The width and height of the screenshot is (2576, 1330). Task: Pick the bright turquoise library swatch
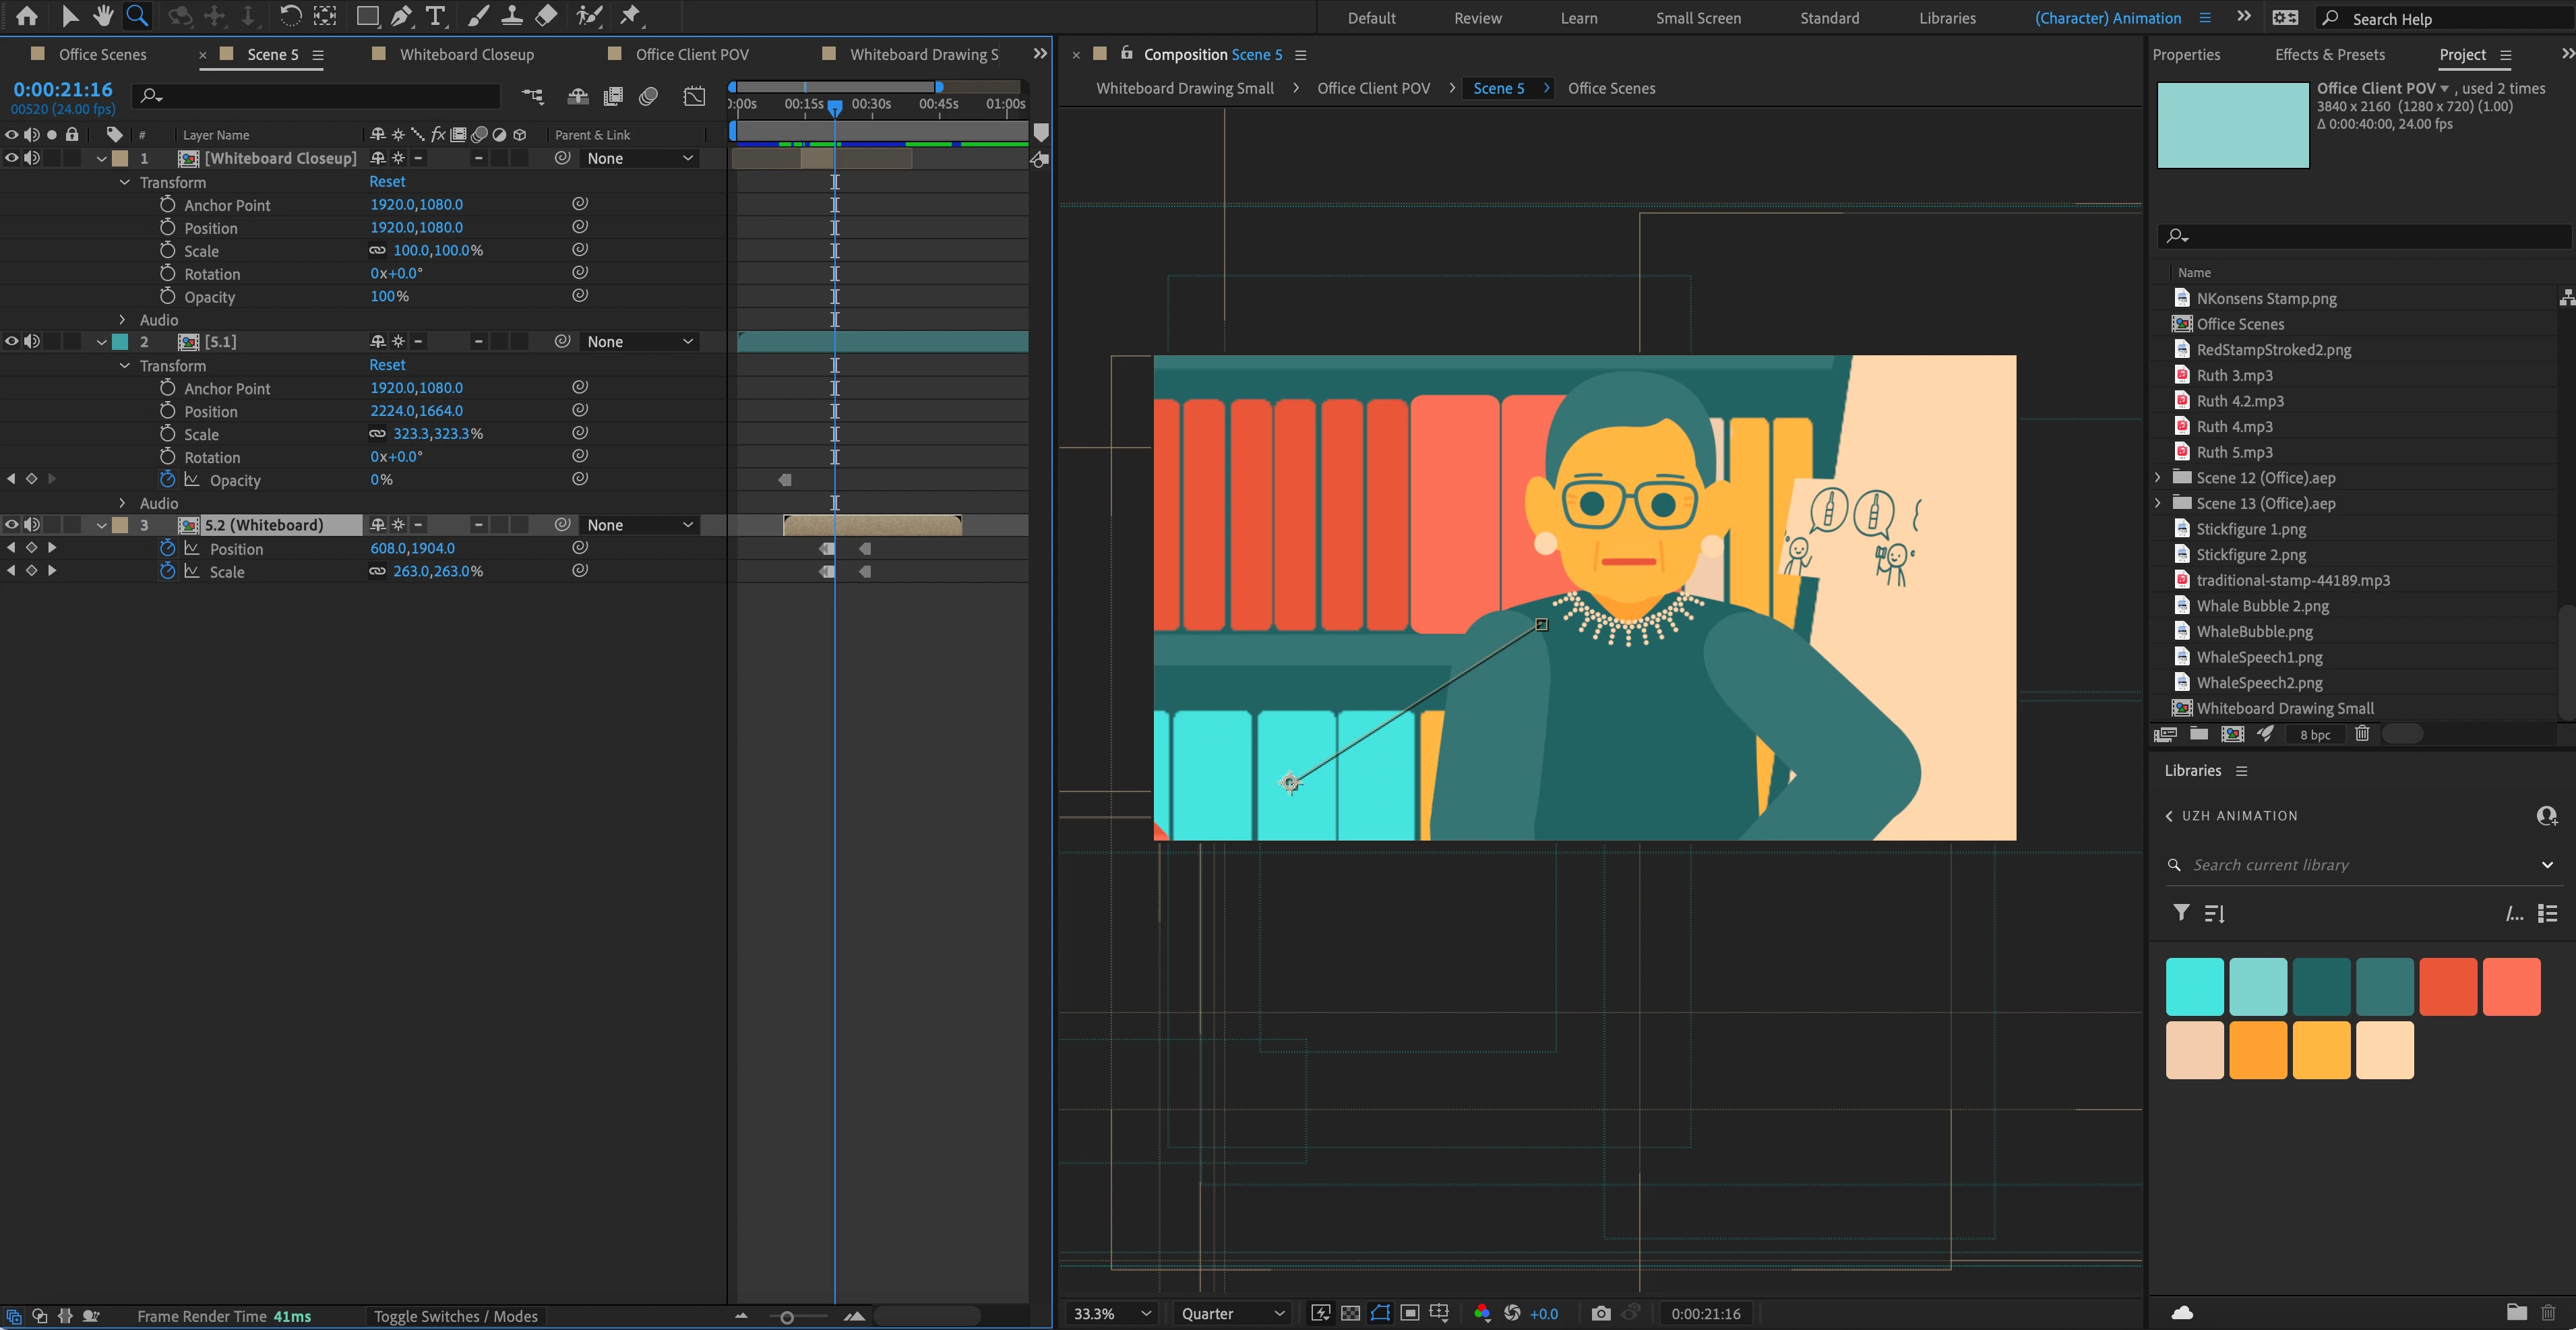pyautogui.click(x=2194, y=986)
